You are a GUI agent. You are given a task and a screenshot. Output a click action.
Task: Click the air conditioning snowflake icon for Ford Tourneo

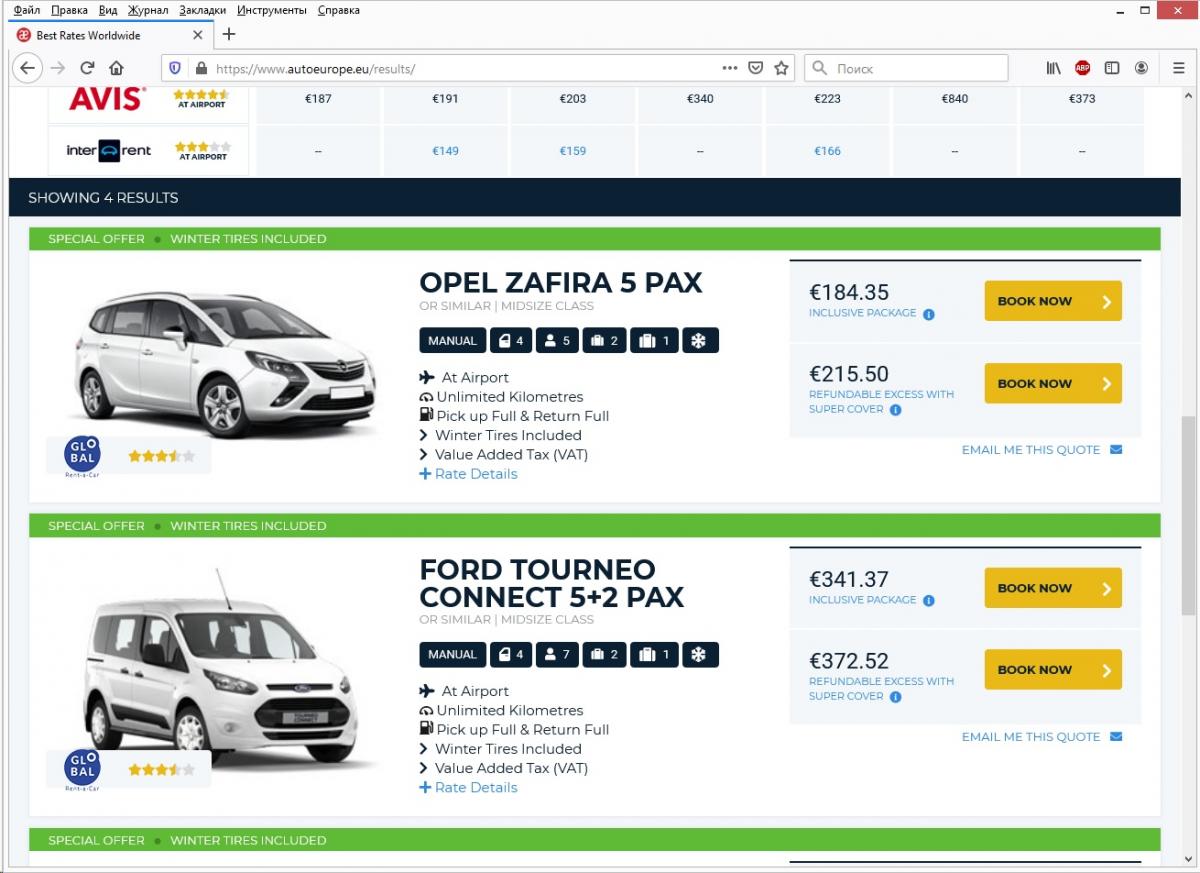[700, 655]
